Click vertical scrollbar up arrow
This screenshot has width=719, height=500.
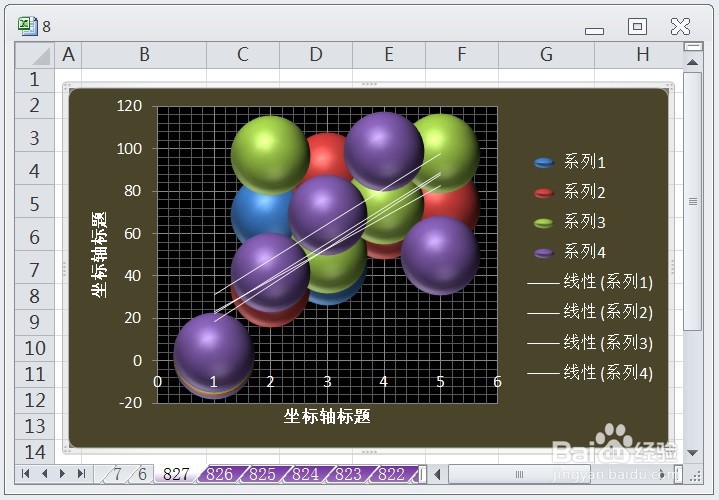[693, 62]
